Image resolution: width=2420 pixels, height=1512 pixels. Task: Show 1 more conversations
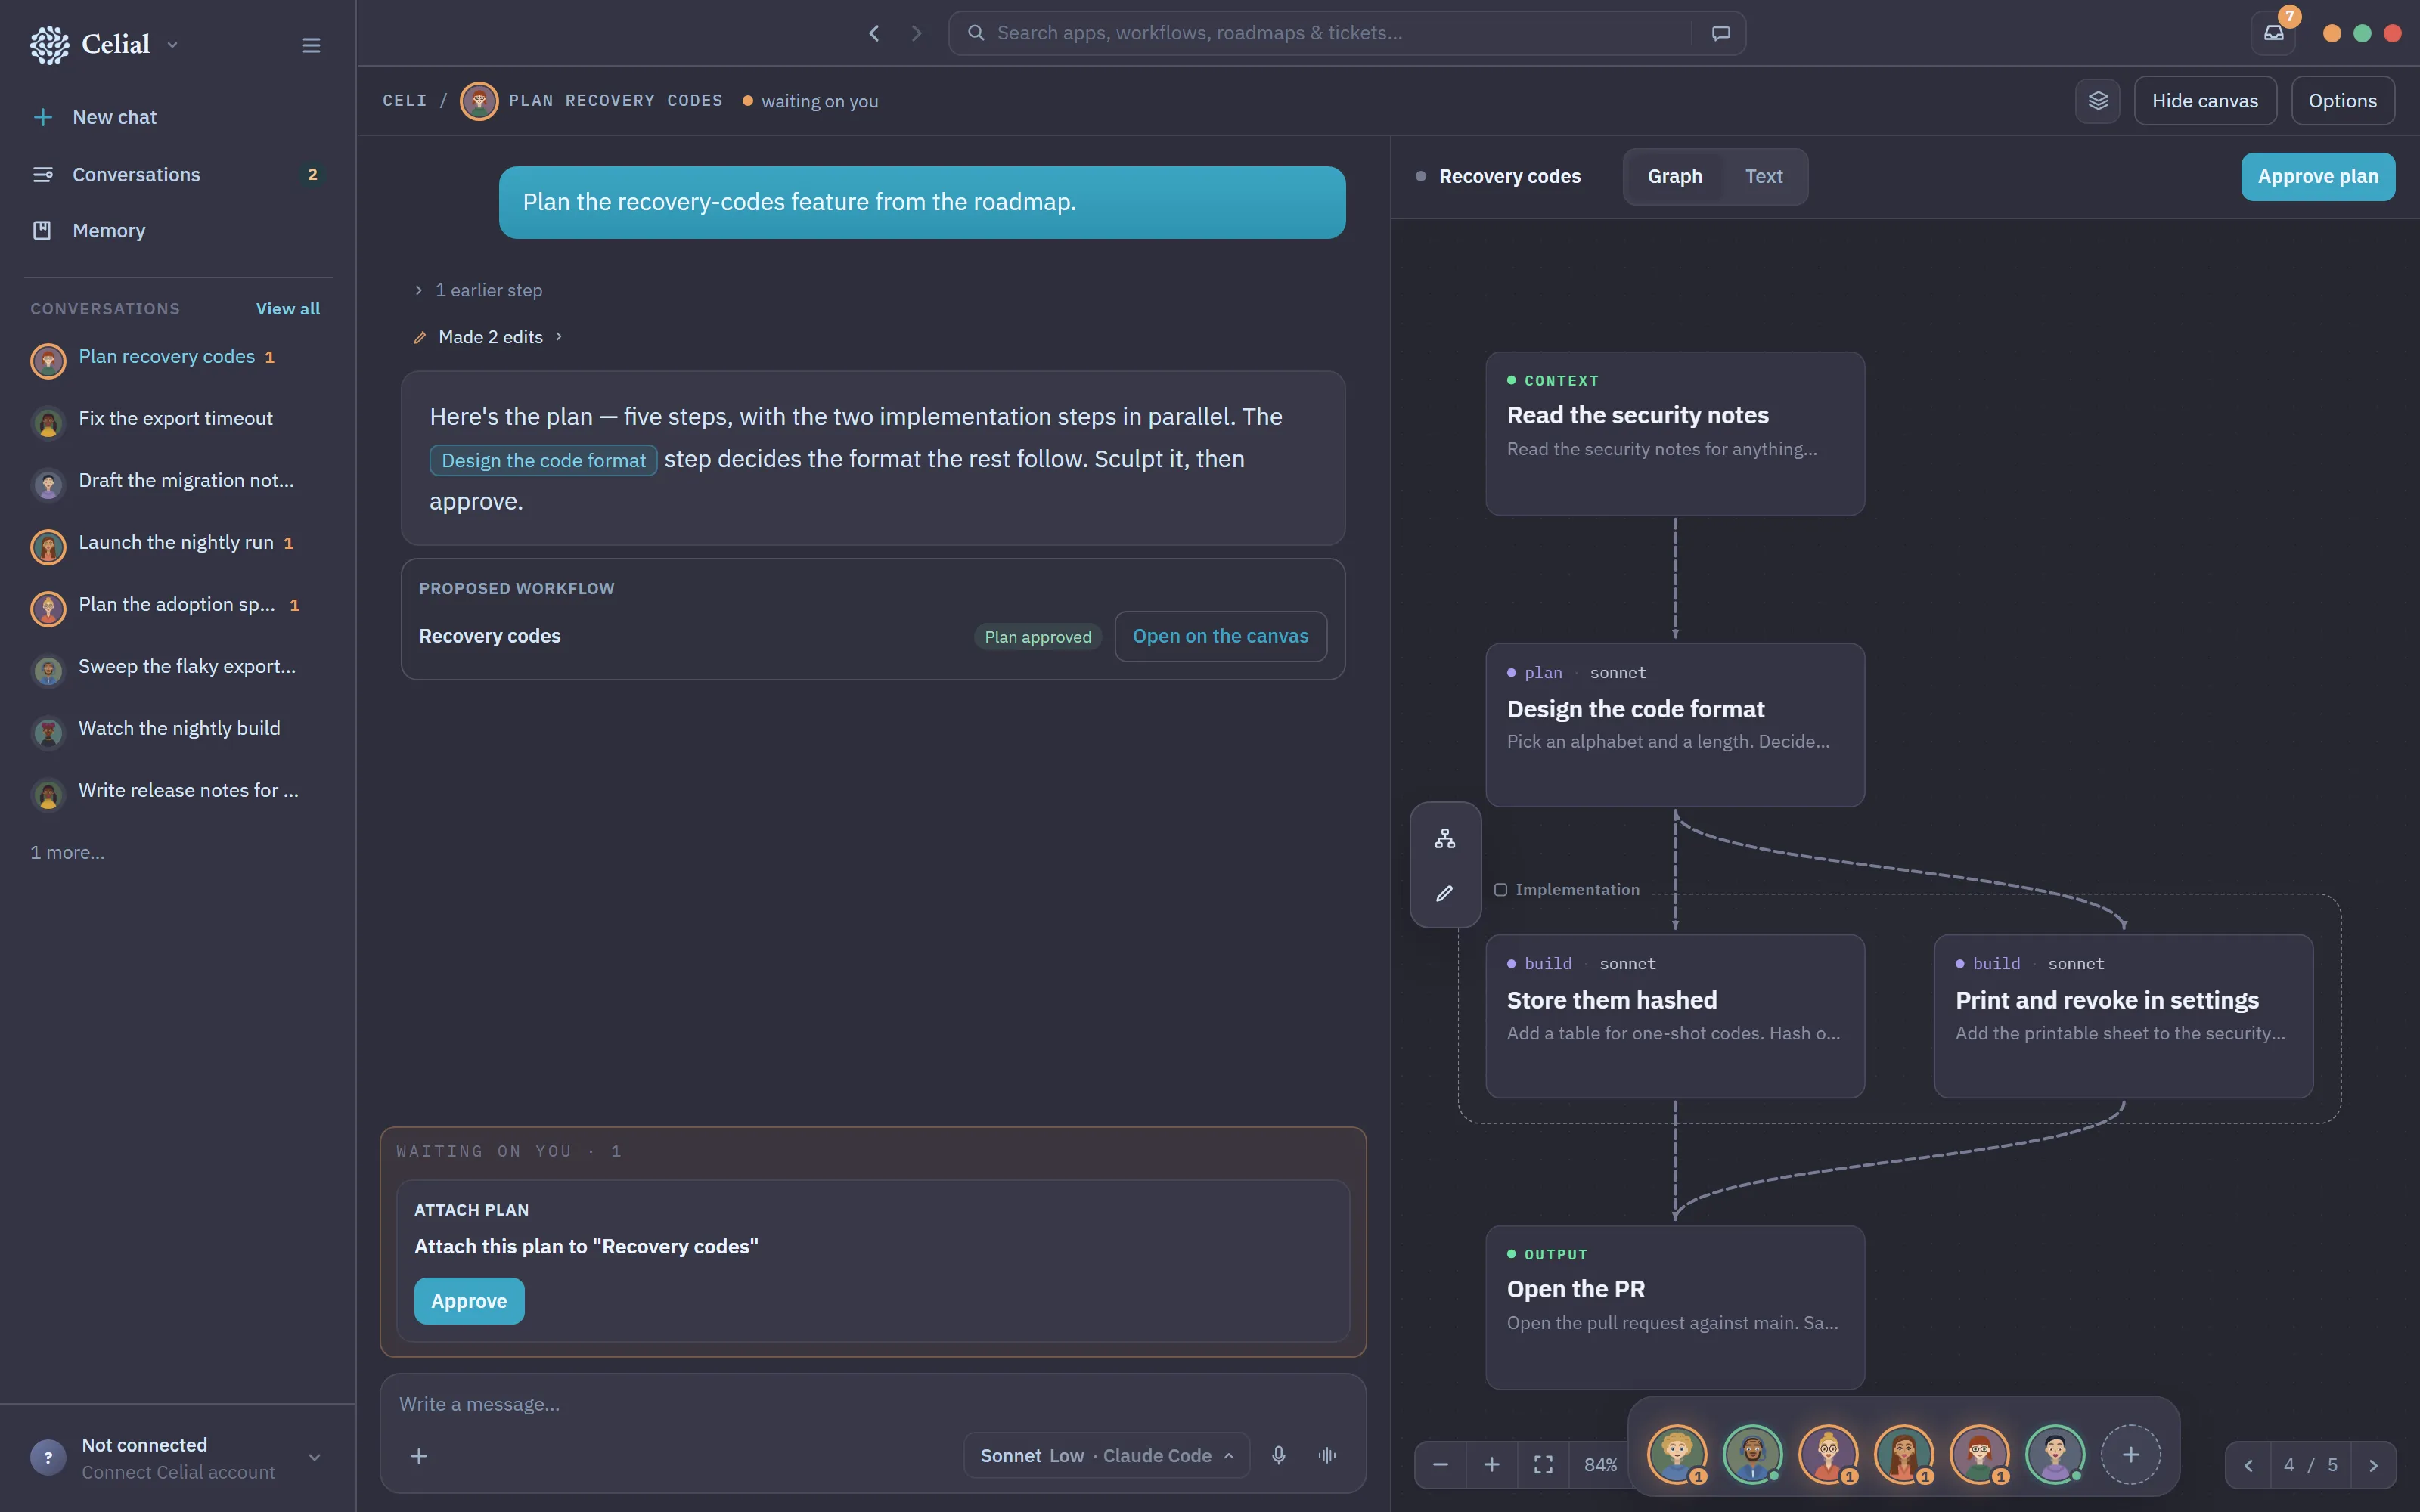67,853
